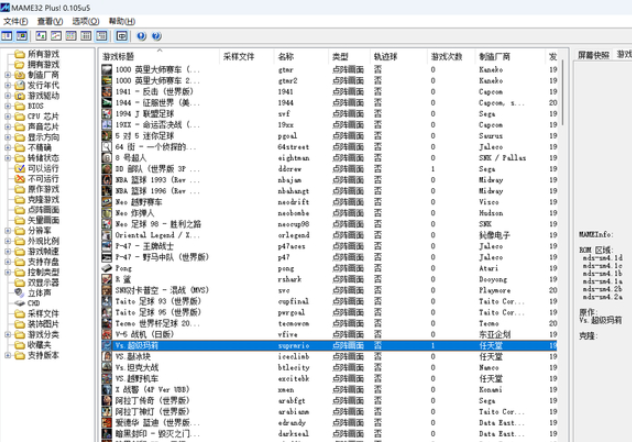Image resolution: width=632 pixels, height=442 pixels.
Task: Click the icon for Neo 炸弹人
Action: pyautogui.click(x=107, y=213)
